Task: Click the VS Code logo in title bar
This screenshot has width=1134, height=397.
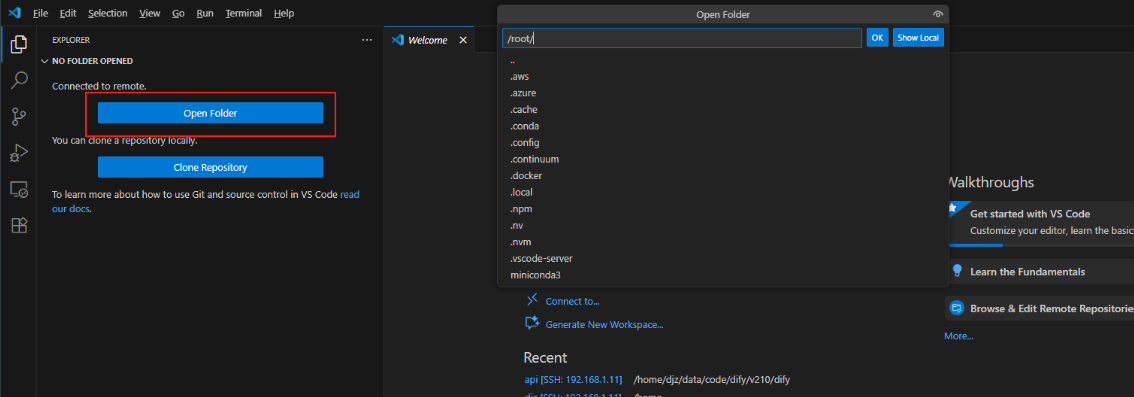Action: (x=14, y=13)
